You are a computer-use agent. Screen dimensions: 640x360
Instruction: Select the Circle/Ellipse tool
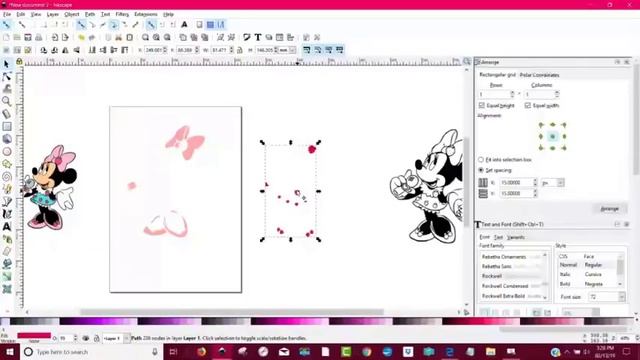coord(7,151)
